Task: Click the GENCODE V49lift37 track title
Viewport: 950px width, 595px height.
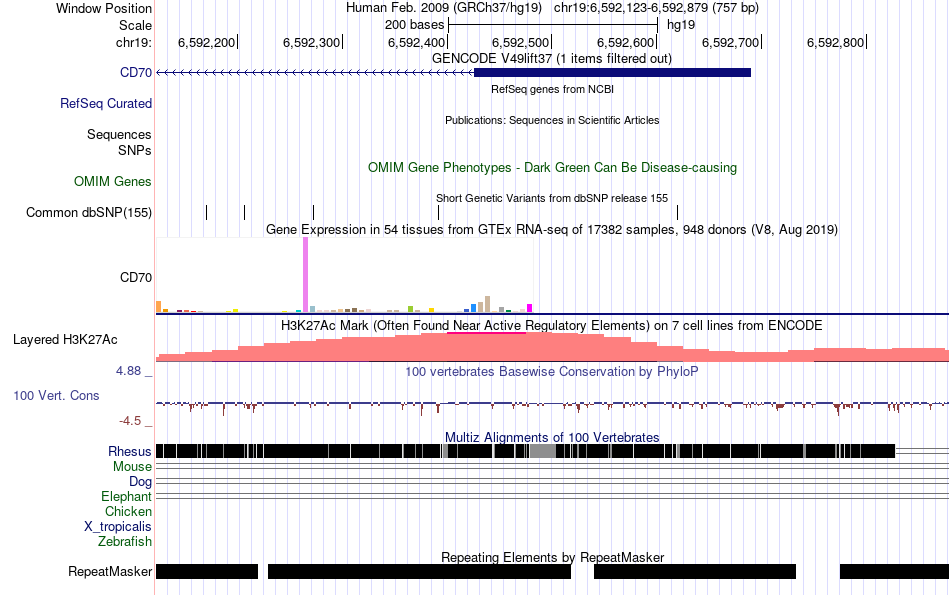Action: coord(552,59)
